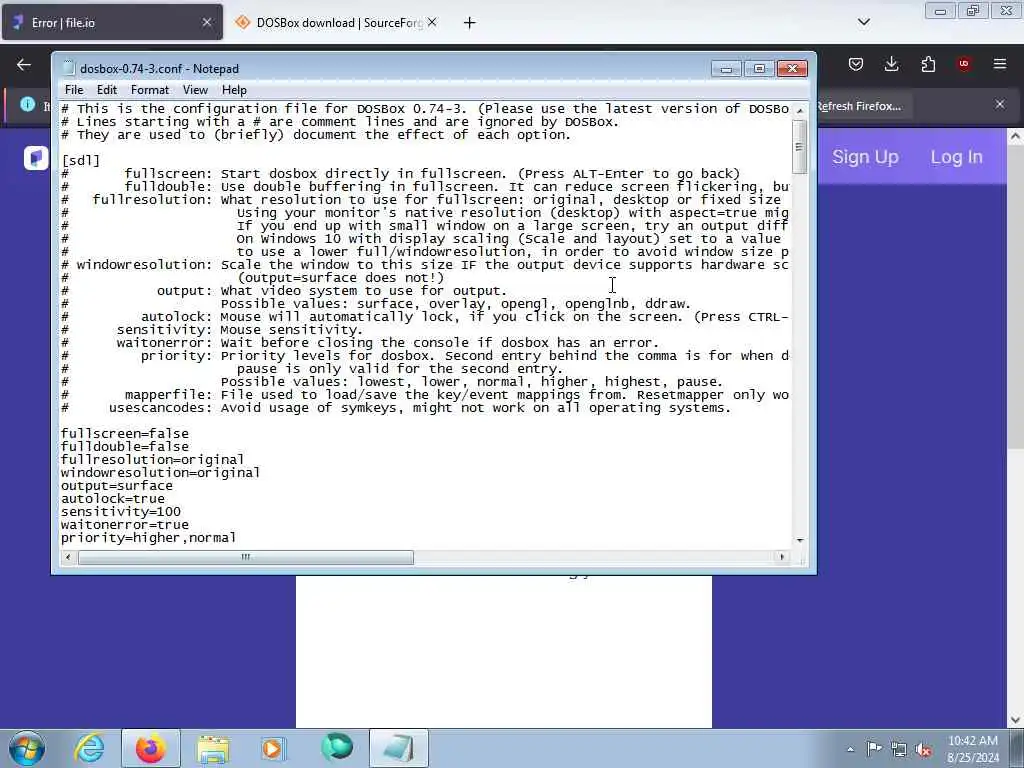Open the list all tabs dropdown in Firefox
This screenshot has width=1024, height=768.
pos(863,22)
